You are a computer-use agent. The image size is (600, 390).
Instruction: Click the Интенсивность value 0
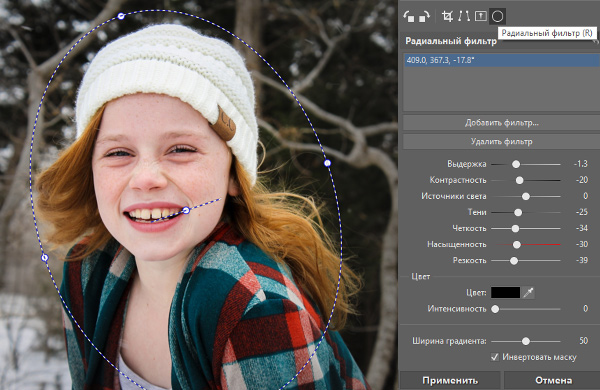click(585, 308)
